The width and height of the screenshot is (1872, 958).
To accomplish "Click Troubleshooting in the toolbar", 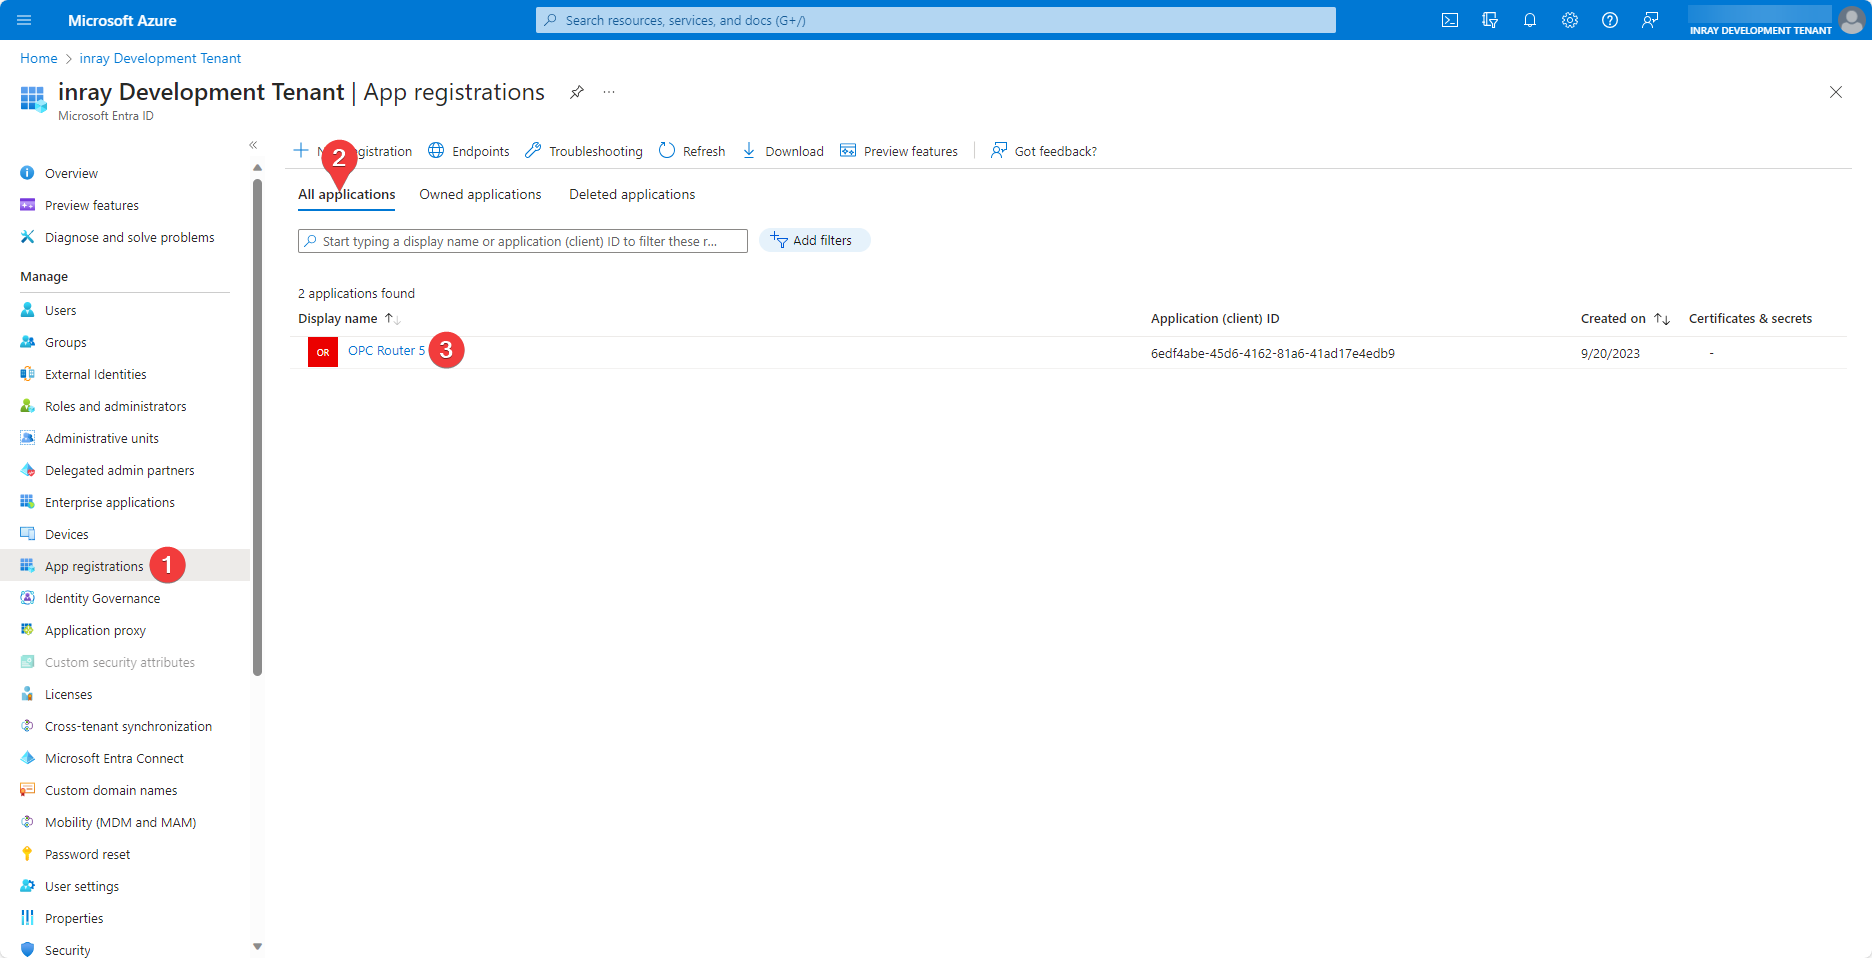I will point(584,151).
